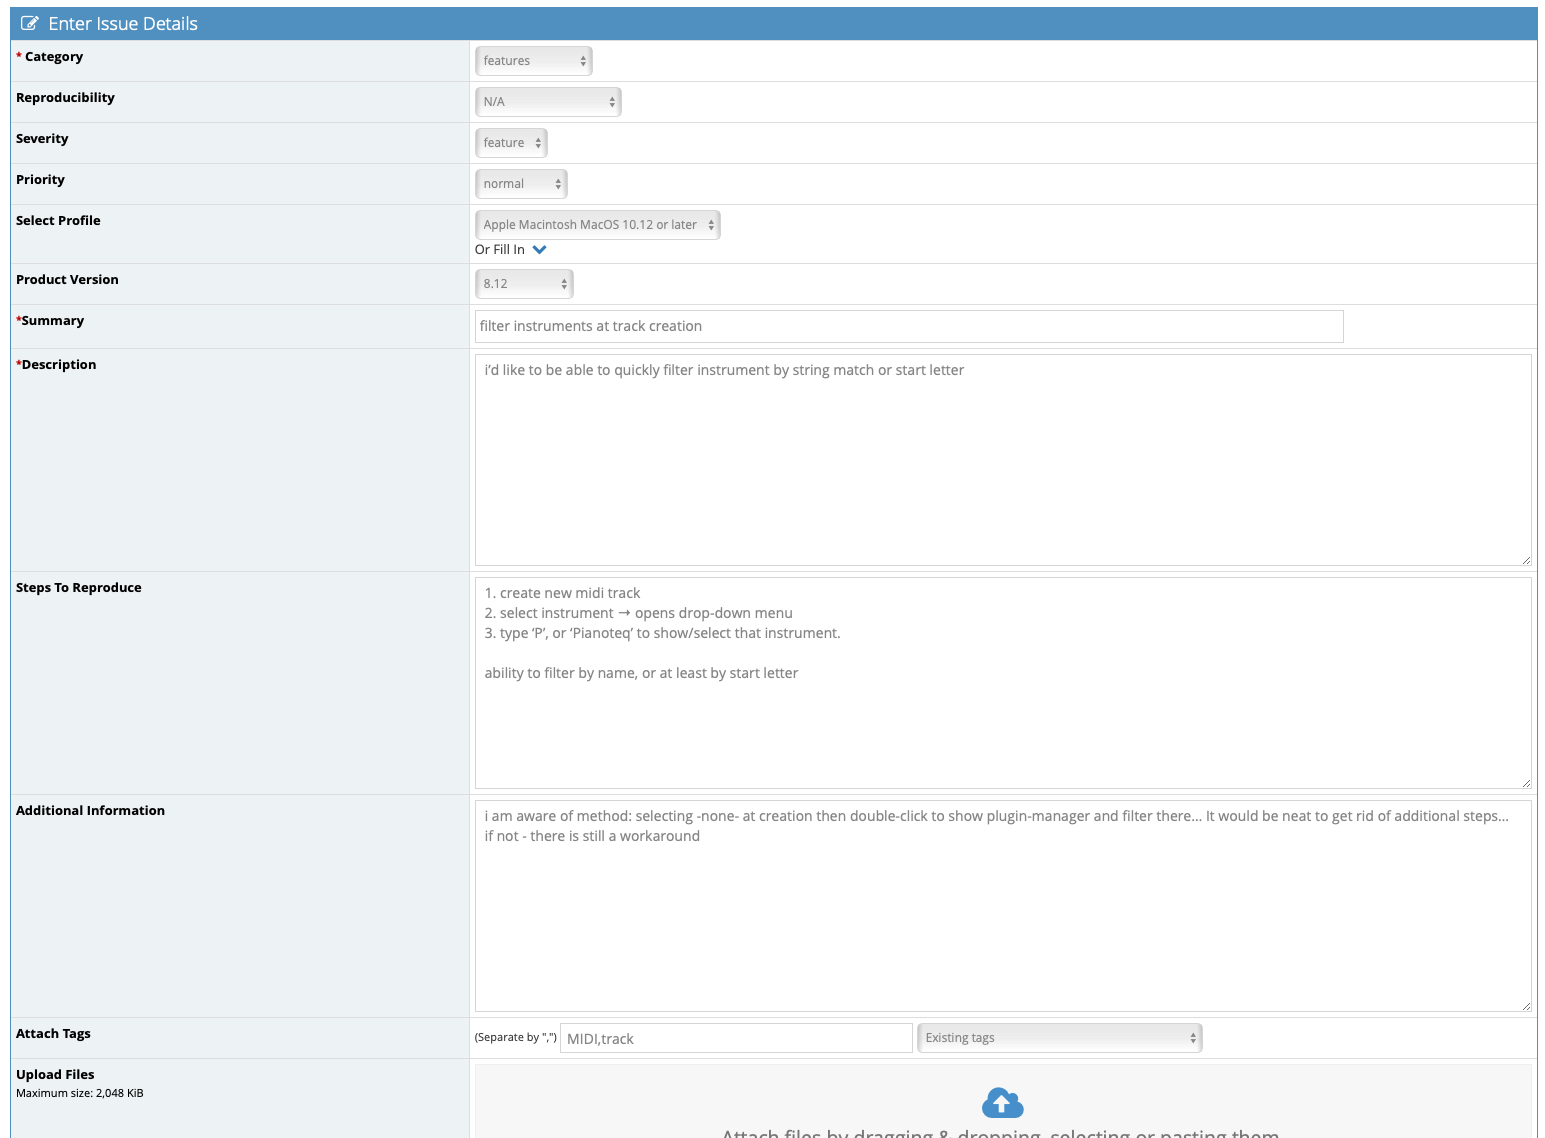1545x1138 pixels.
Task: Open the Select Profile Apple Macintosh dropdown
Action: click(597, 225)
